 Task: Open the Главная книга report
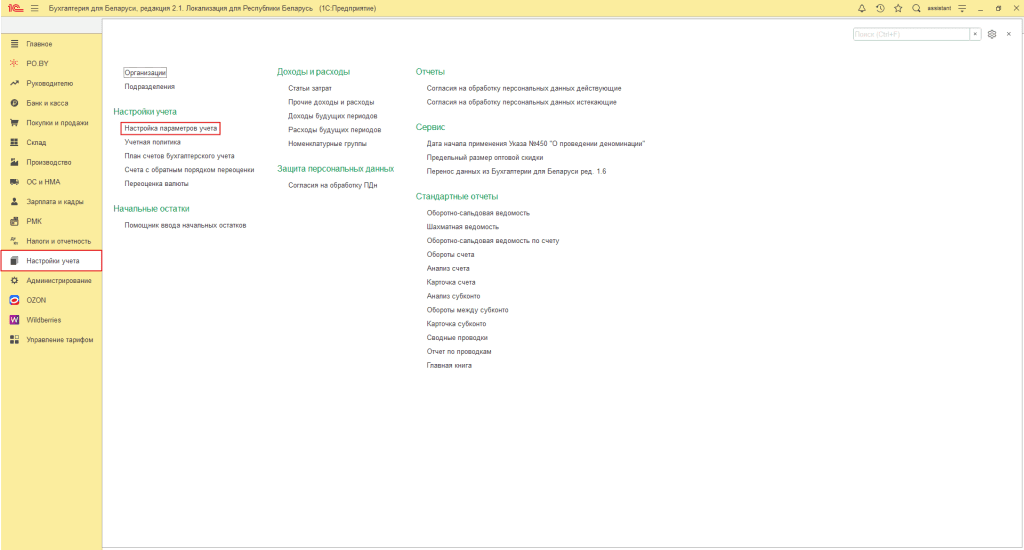coord(449,366)
